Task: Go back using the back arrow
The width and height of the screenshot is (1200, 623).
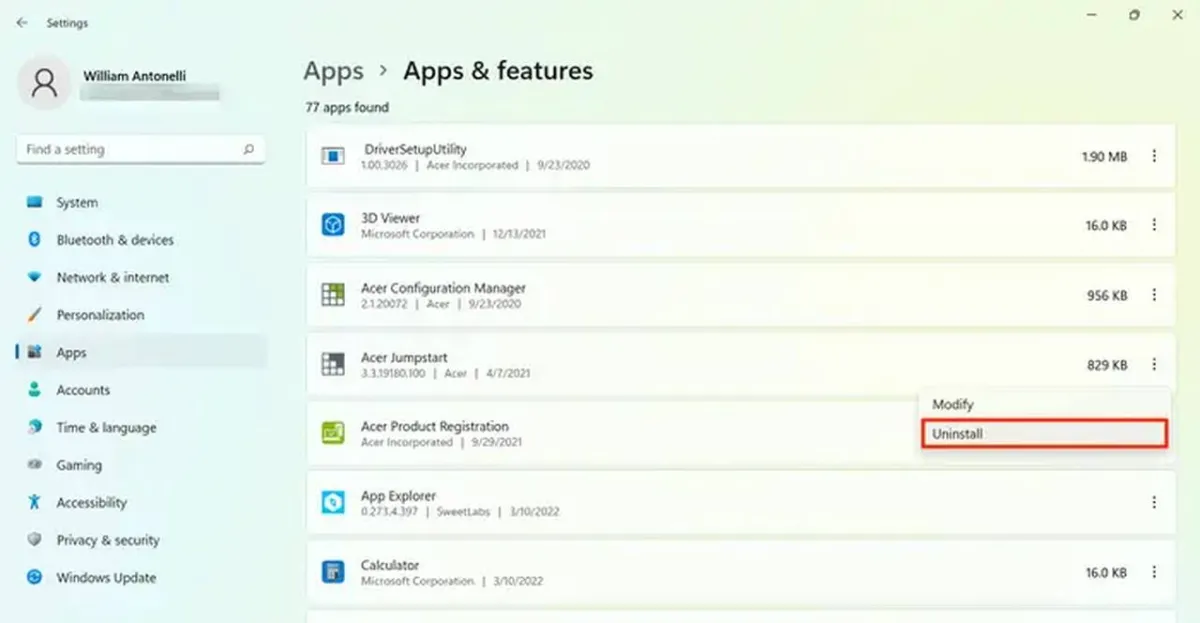Action: (22, 22)
